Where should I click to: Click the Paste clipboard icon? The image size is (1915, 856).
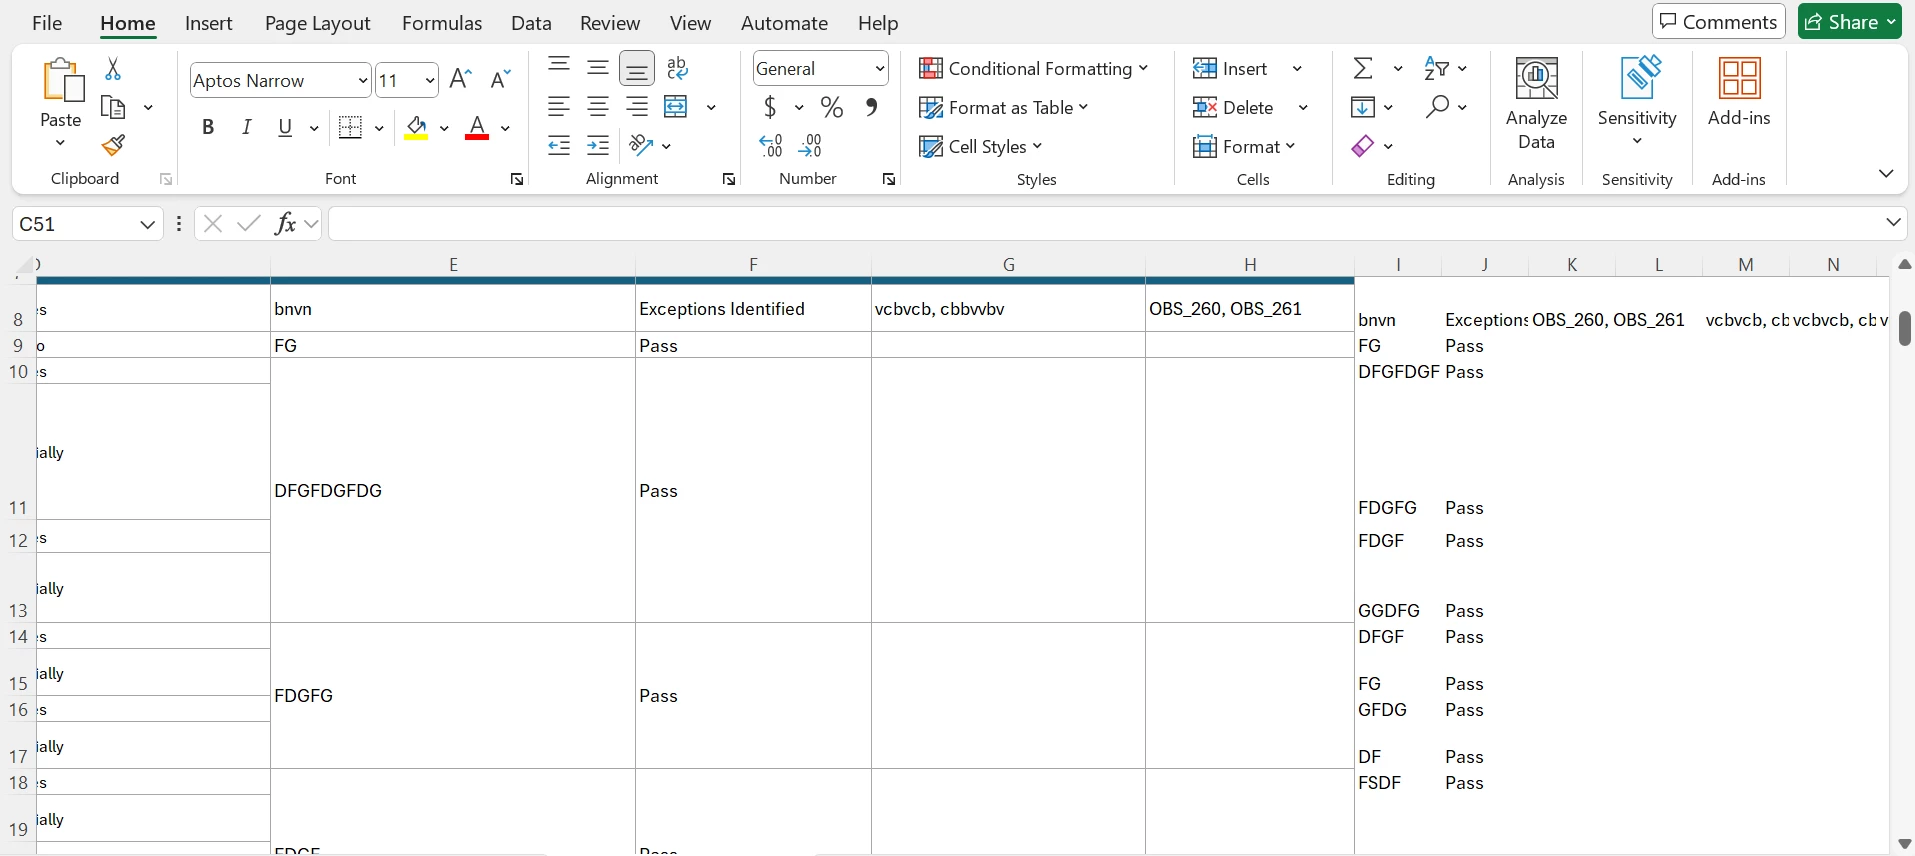62,80
